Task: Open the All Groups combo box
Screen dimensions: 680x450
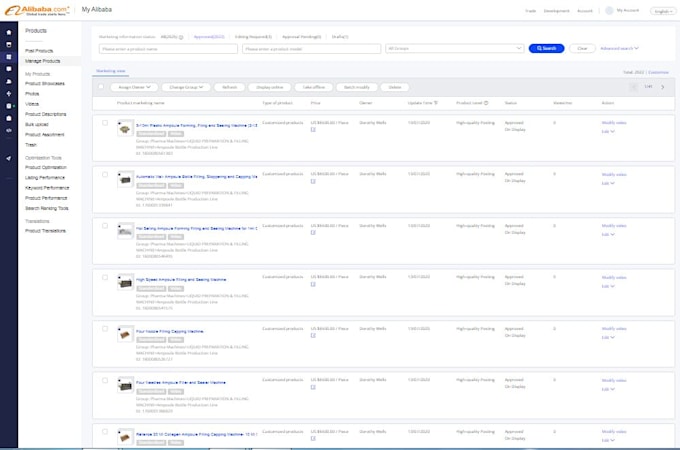Action: click(x=454, y=49)
